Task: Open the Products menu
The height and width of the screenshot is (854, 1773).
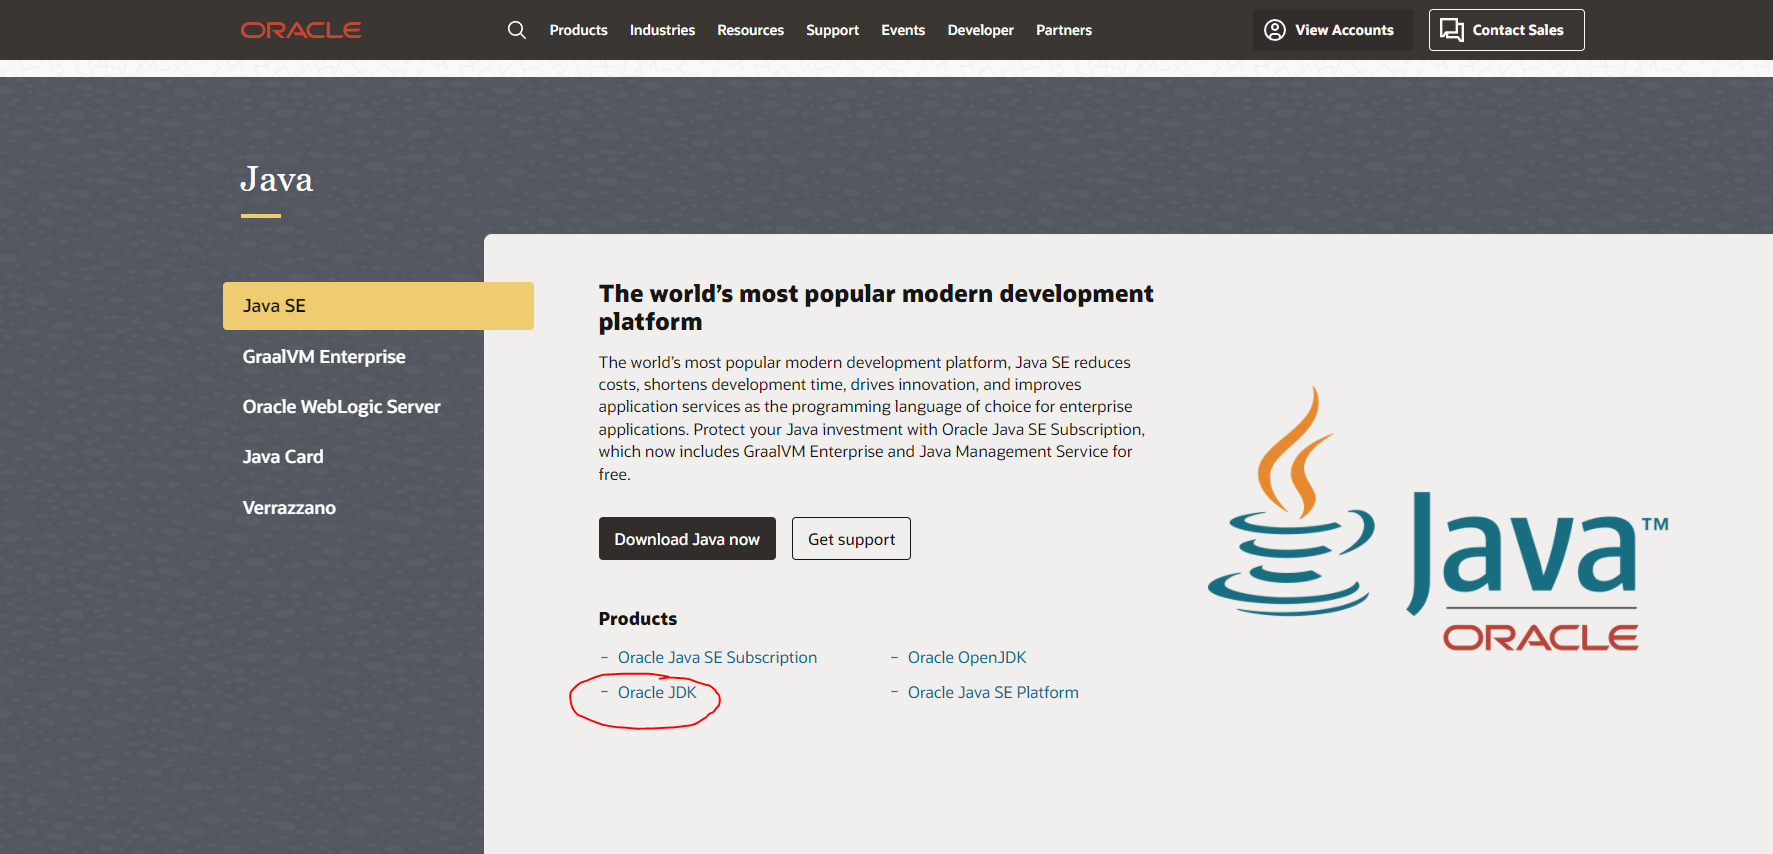Action: click(578, 30)
